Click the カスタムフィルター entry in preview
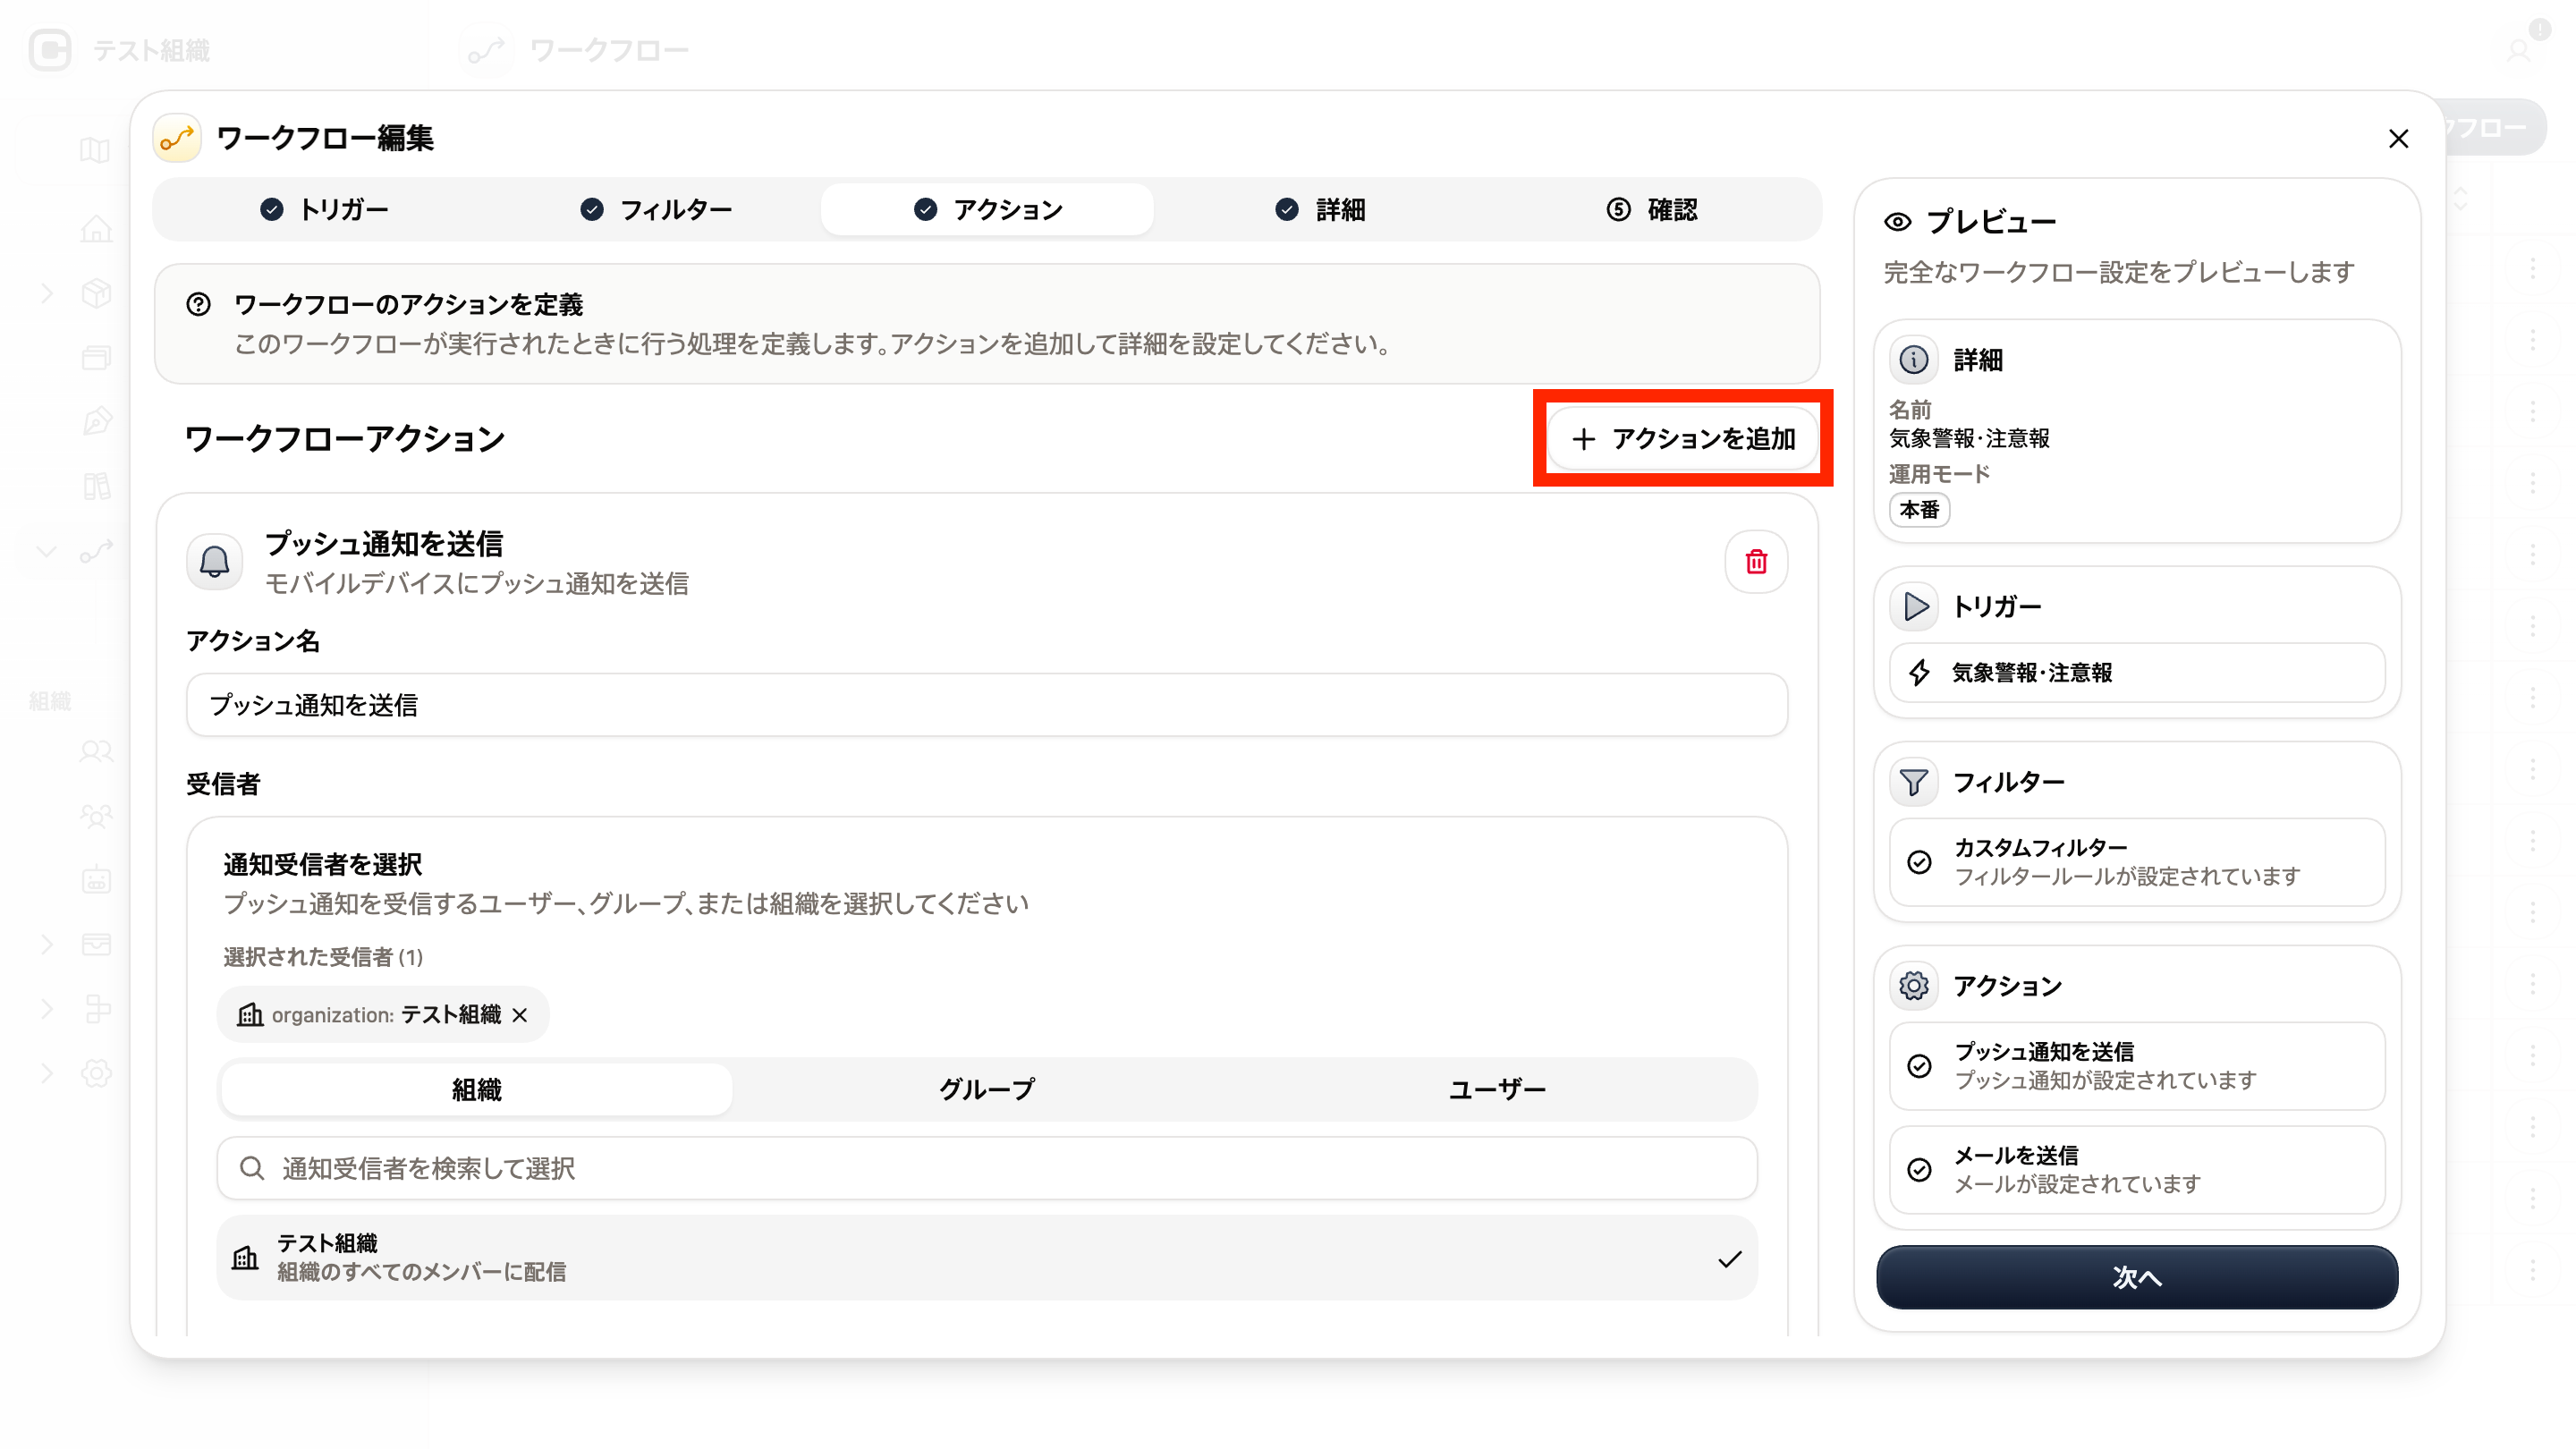2576x1449 pixels. (x=2137, y=862)
